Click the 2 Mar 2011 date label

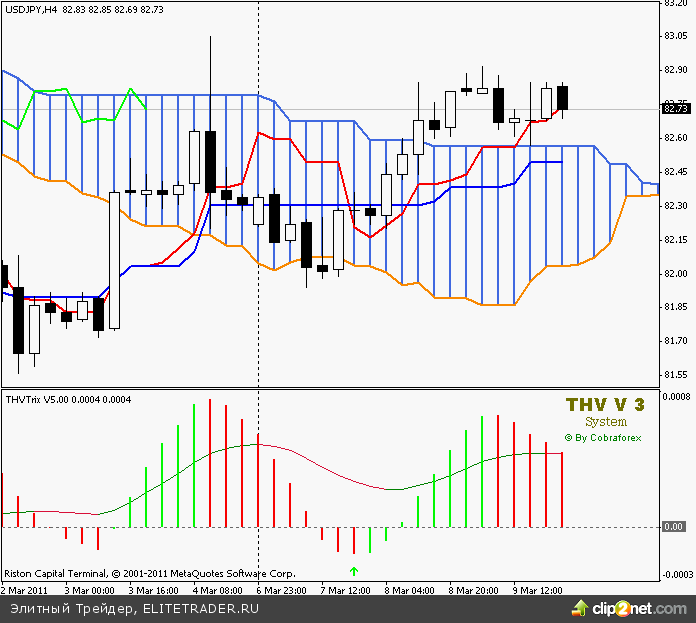tap(26, 590)
